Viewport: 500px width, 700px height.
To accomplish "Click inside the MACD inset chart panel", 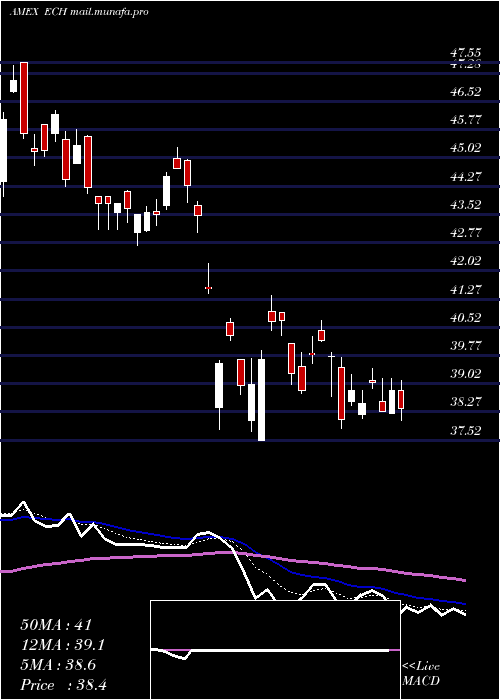I will tap(275, 650).
